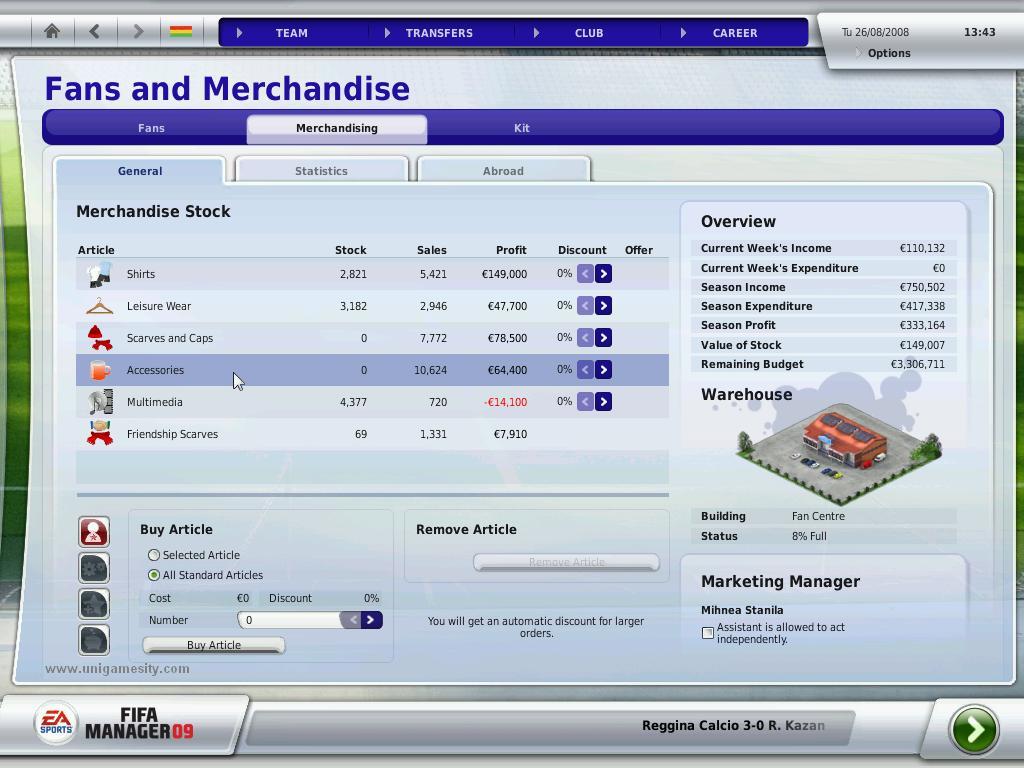
Task: Switch to the Statistics tab
Action: (321, 171)
